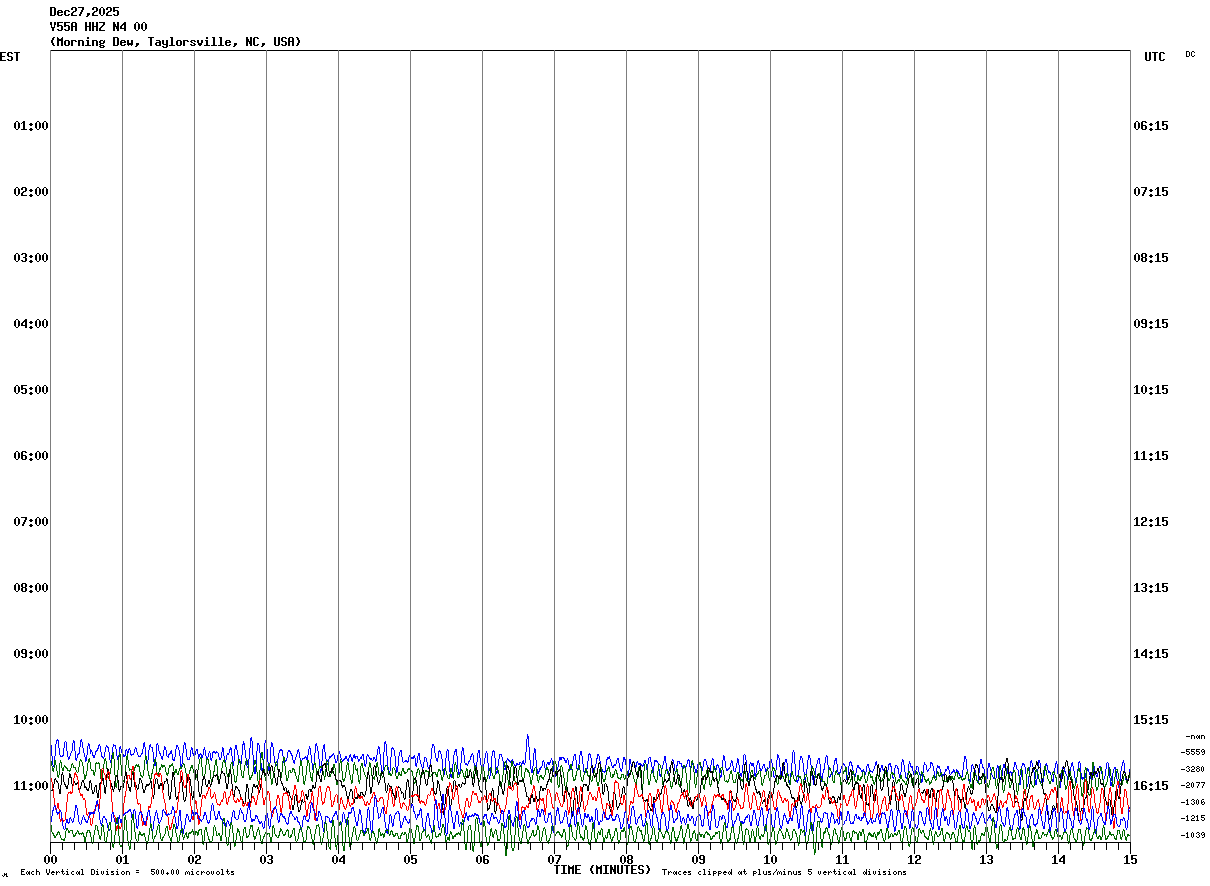Viewport: 1210px width, 886px height.
Task: Click the UTC time label "15:15"
Action: point(1151,720)
